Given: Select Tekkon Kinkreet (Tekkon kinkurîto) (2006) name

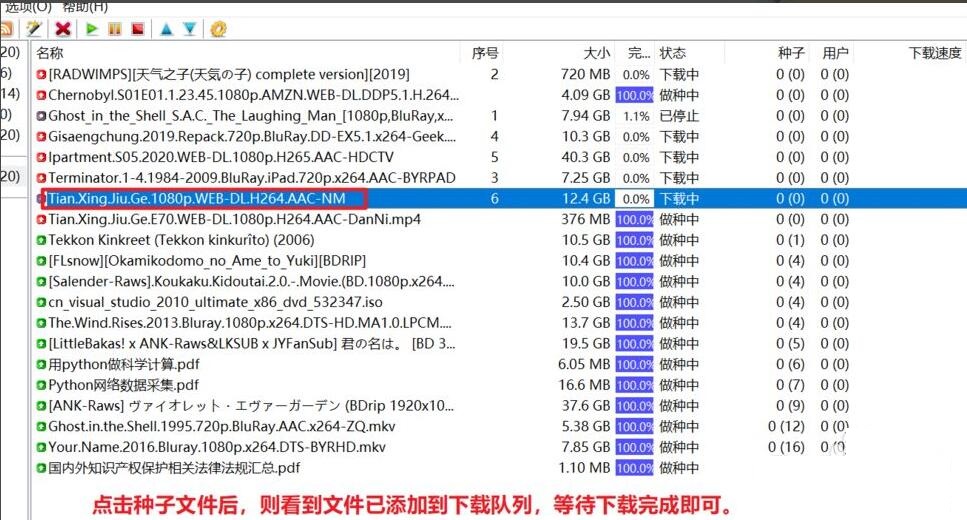Looking at the screenshot, I should pyautogui.click(x=181, y=240).
